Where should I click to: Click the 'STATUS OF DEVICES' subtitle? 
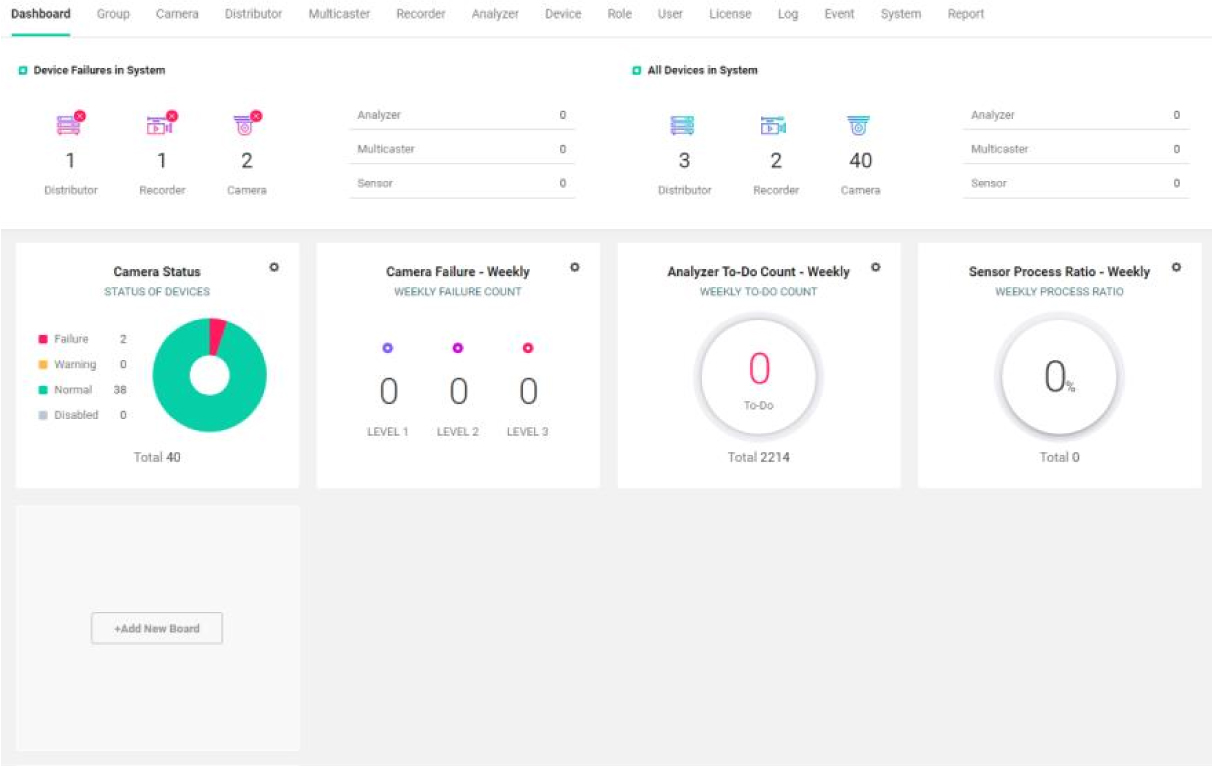pos(157,292)
